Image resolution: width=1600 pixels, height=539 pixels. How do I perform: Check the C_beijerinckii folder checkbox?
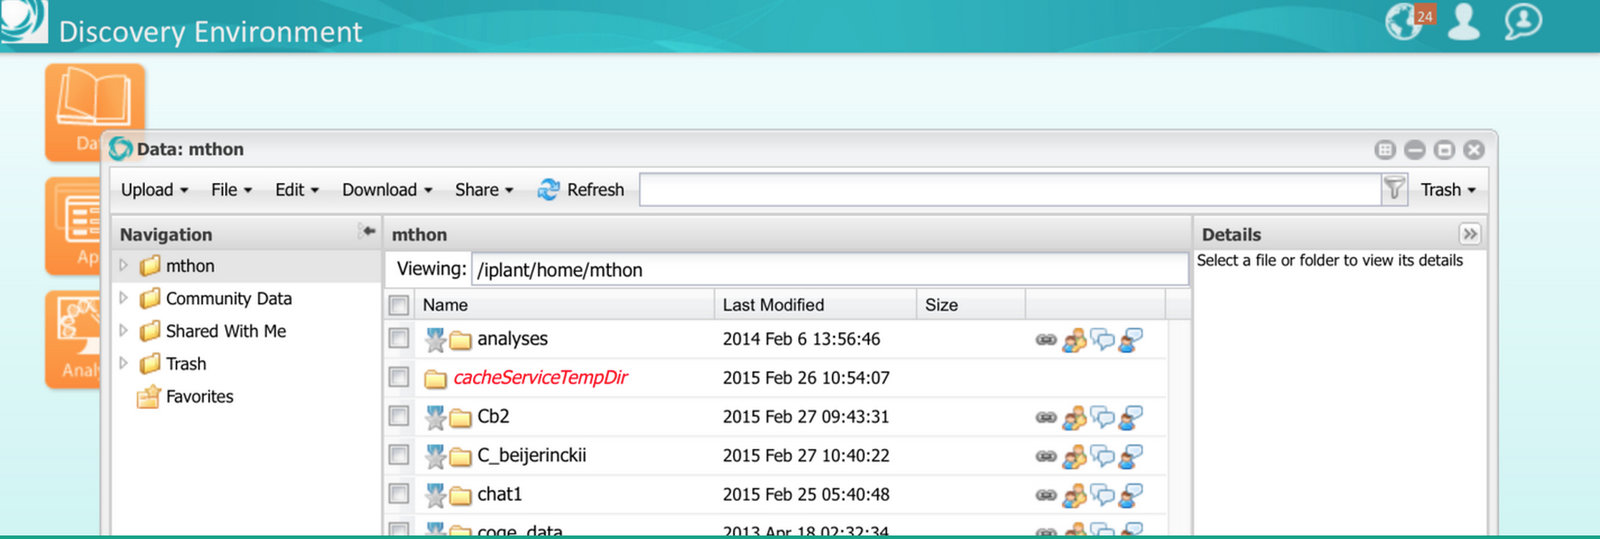[x=399, y=455]
